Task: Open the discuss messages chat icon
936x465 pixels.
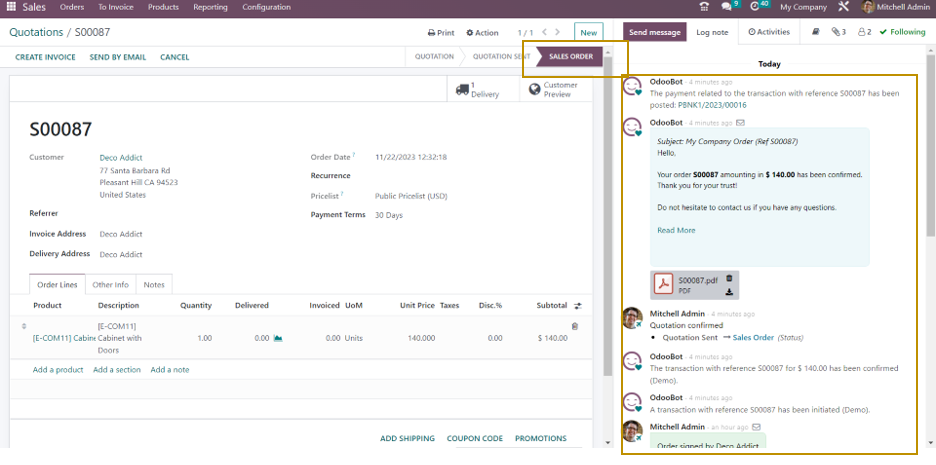Action: (x=728, y=7)
